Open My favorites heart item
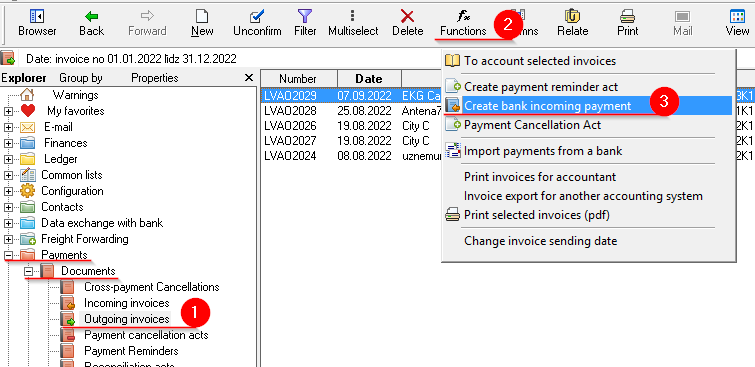This screenshot has width=755, height=367. tap(76, 111)
